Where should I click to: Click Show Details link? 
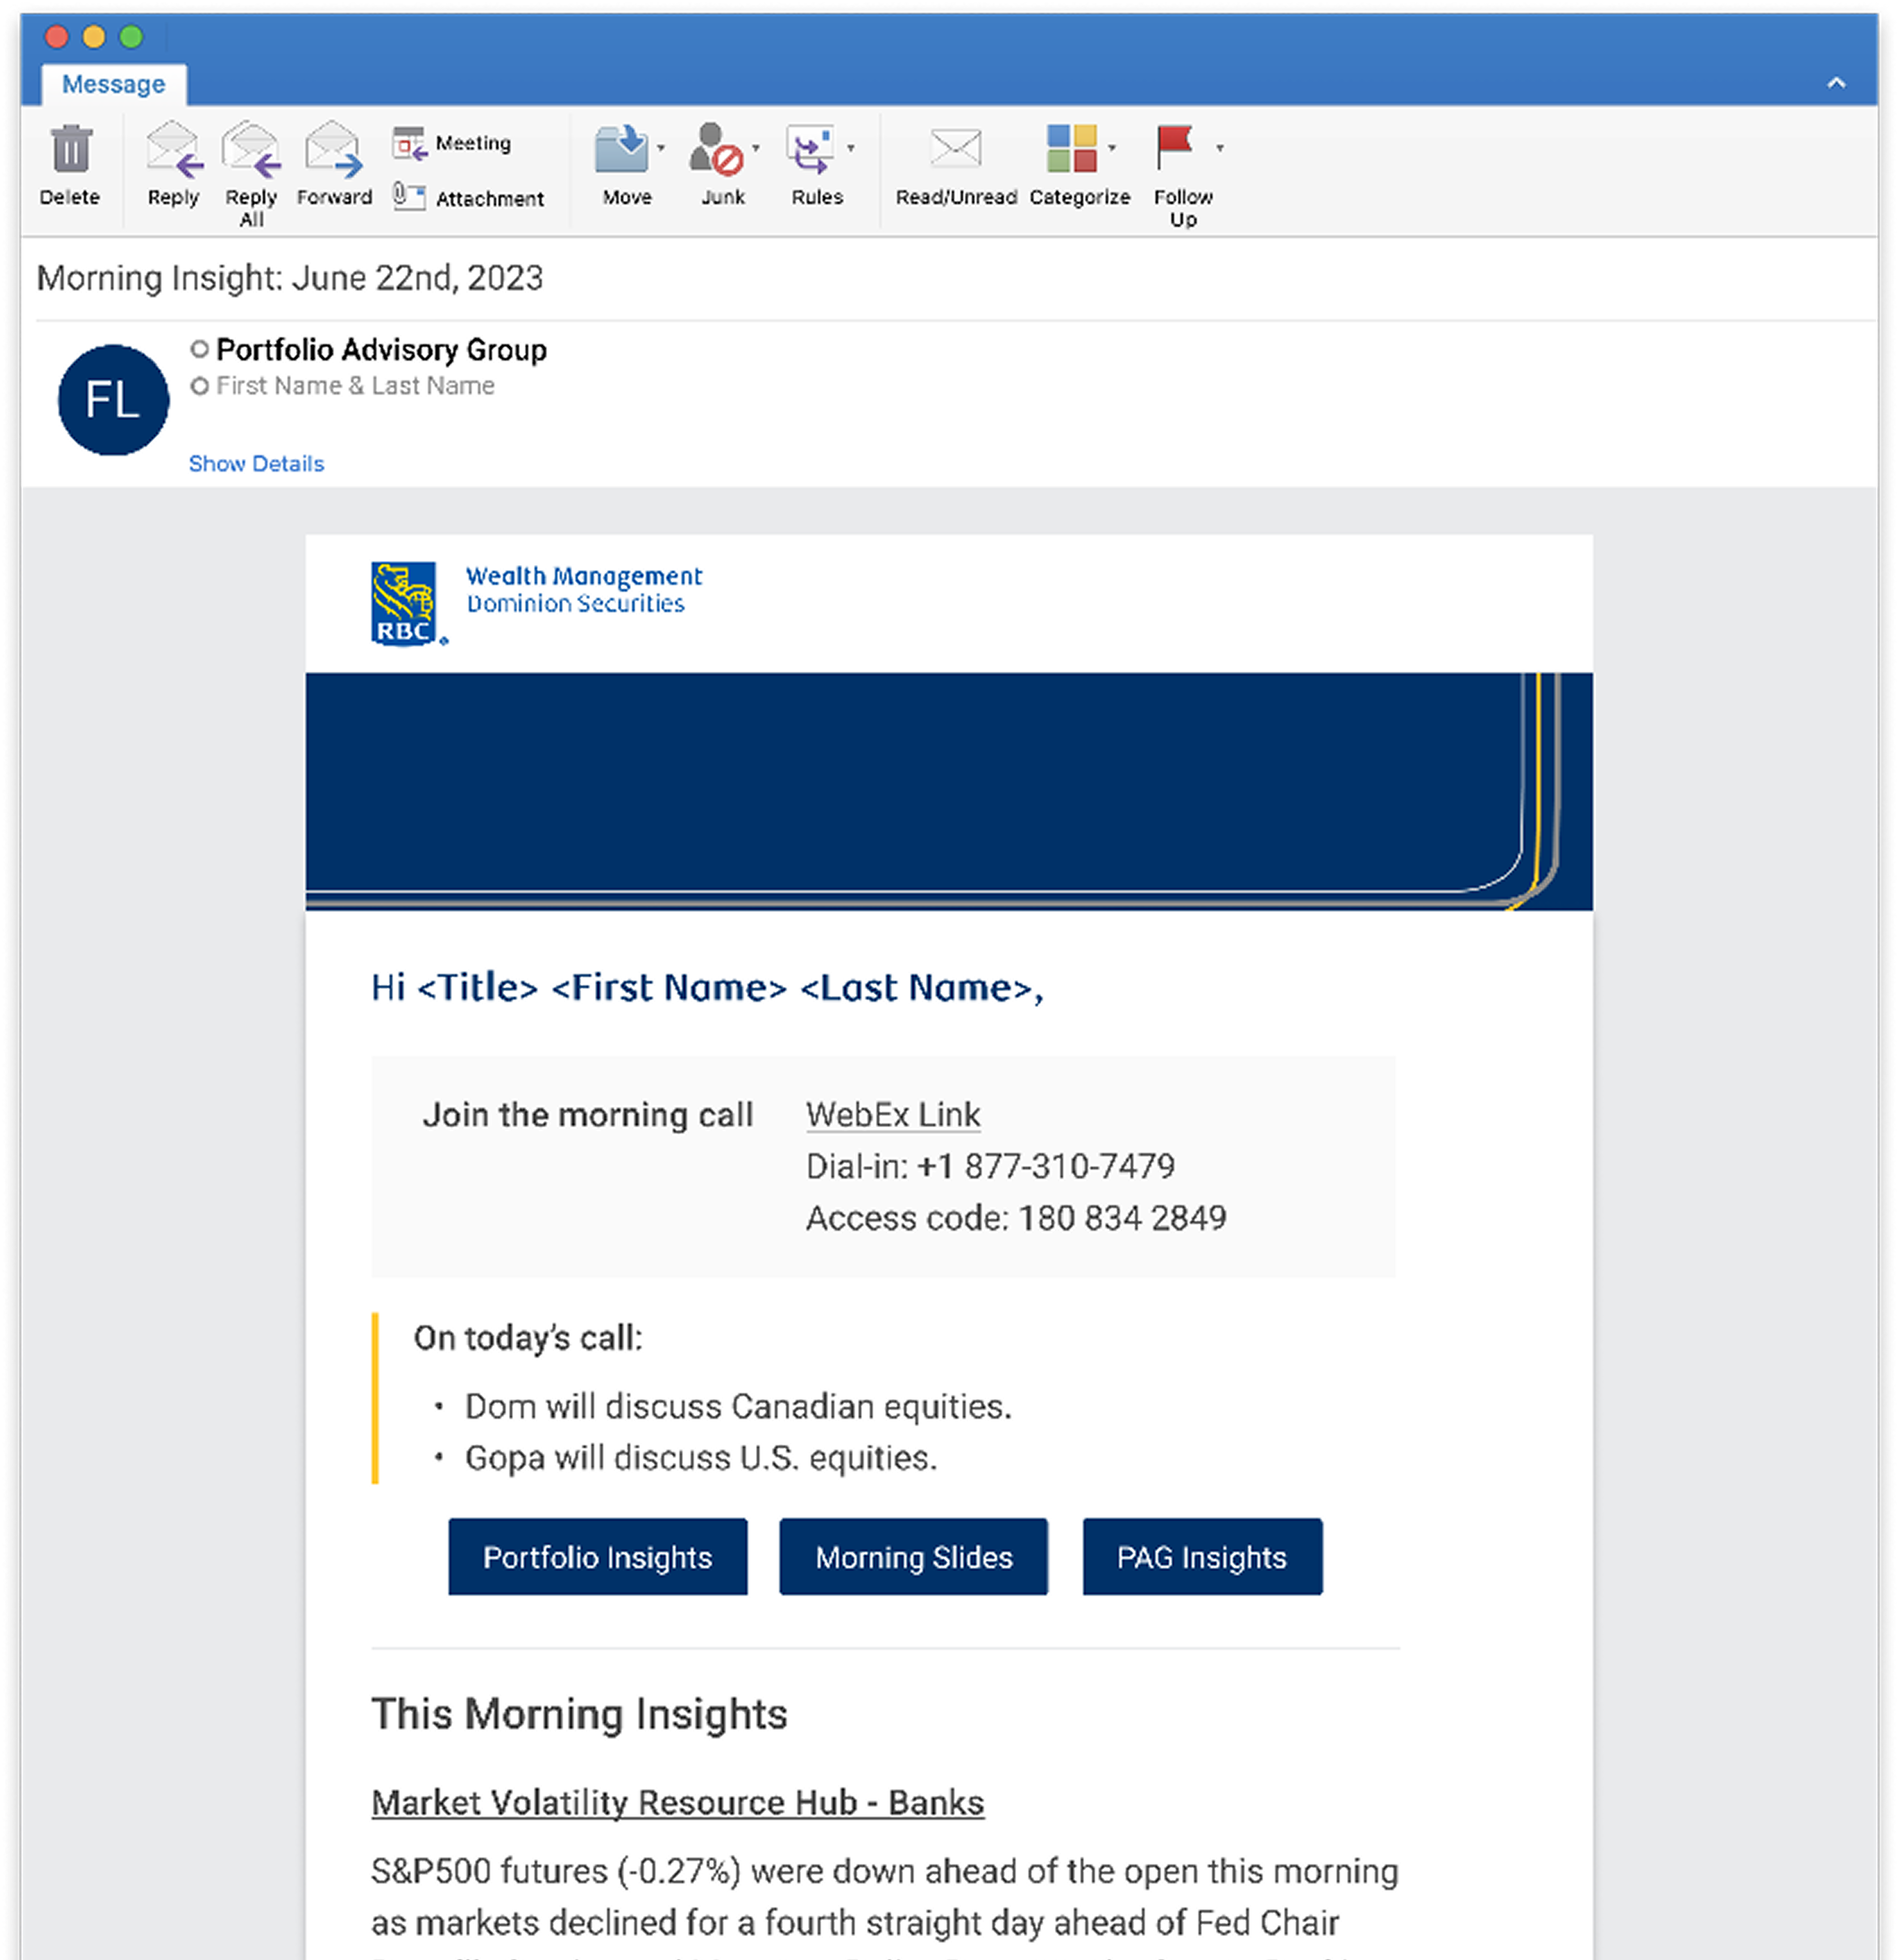click(256, 464)
